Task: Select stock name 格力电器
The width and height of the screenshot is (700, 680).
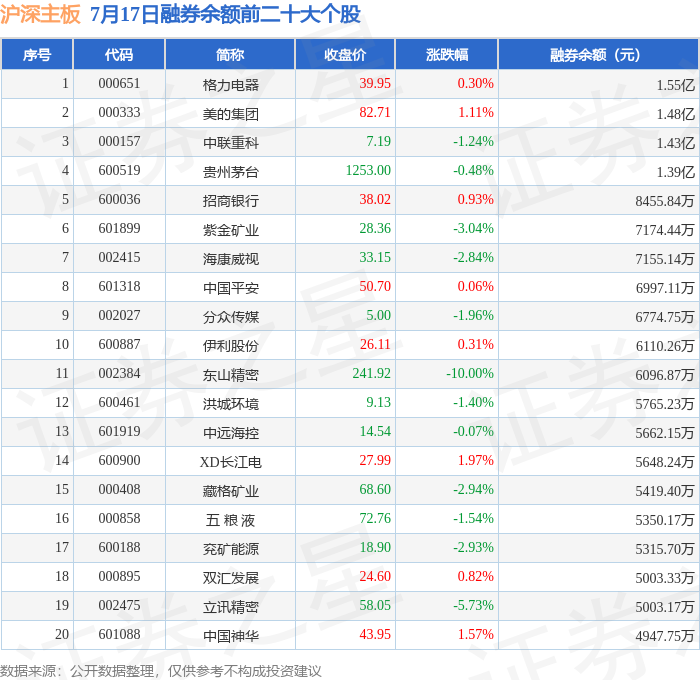Action: pos(231,84)
